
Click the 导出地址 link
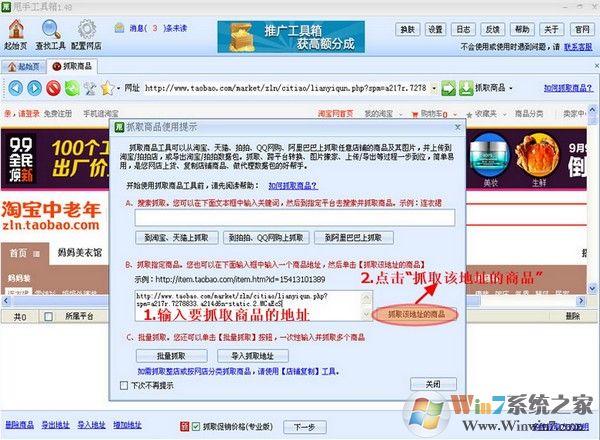pos(55,425)
